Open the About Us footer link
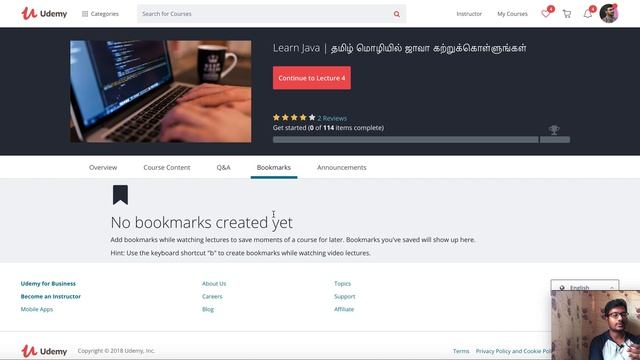640x360 pixels. [214, 284]
